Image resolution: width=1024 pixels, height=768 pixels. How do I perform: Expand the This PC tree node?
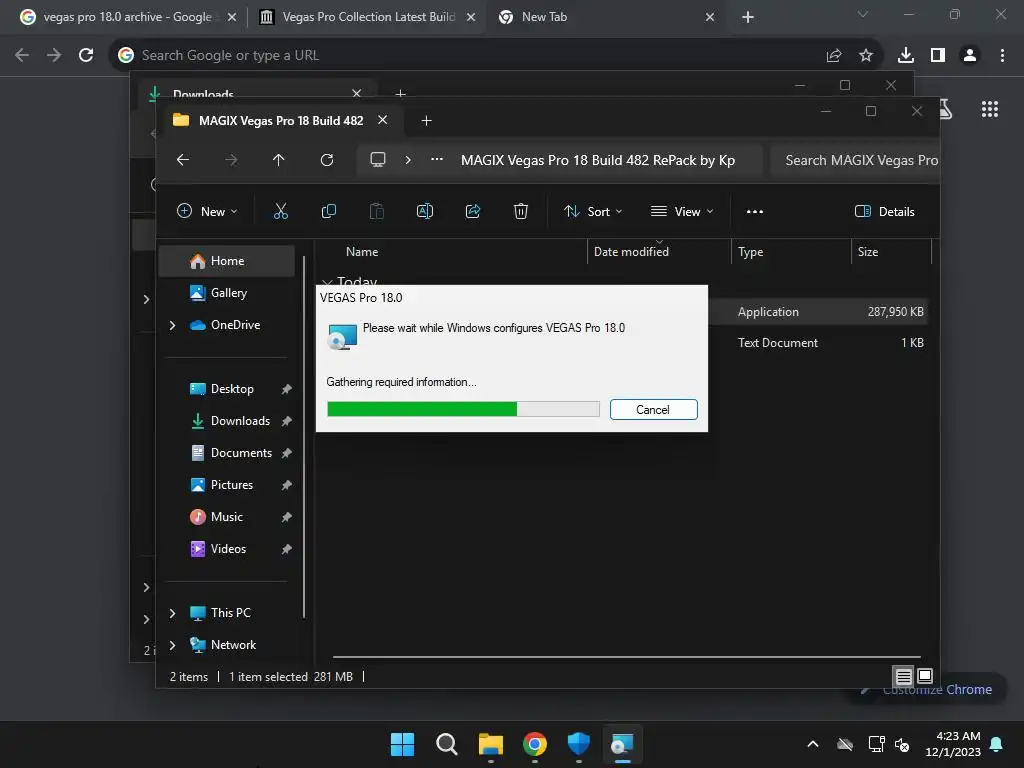pos(172,613)
